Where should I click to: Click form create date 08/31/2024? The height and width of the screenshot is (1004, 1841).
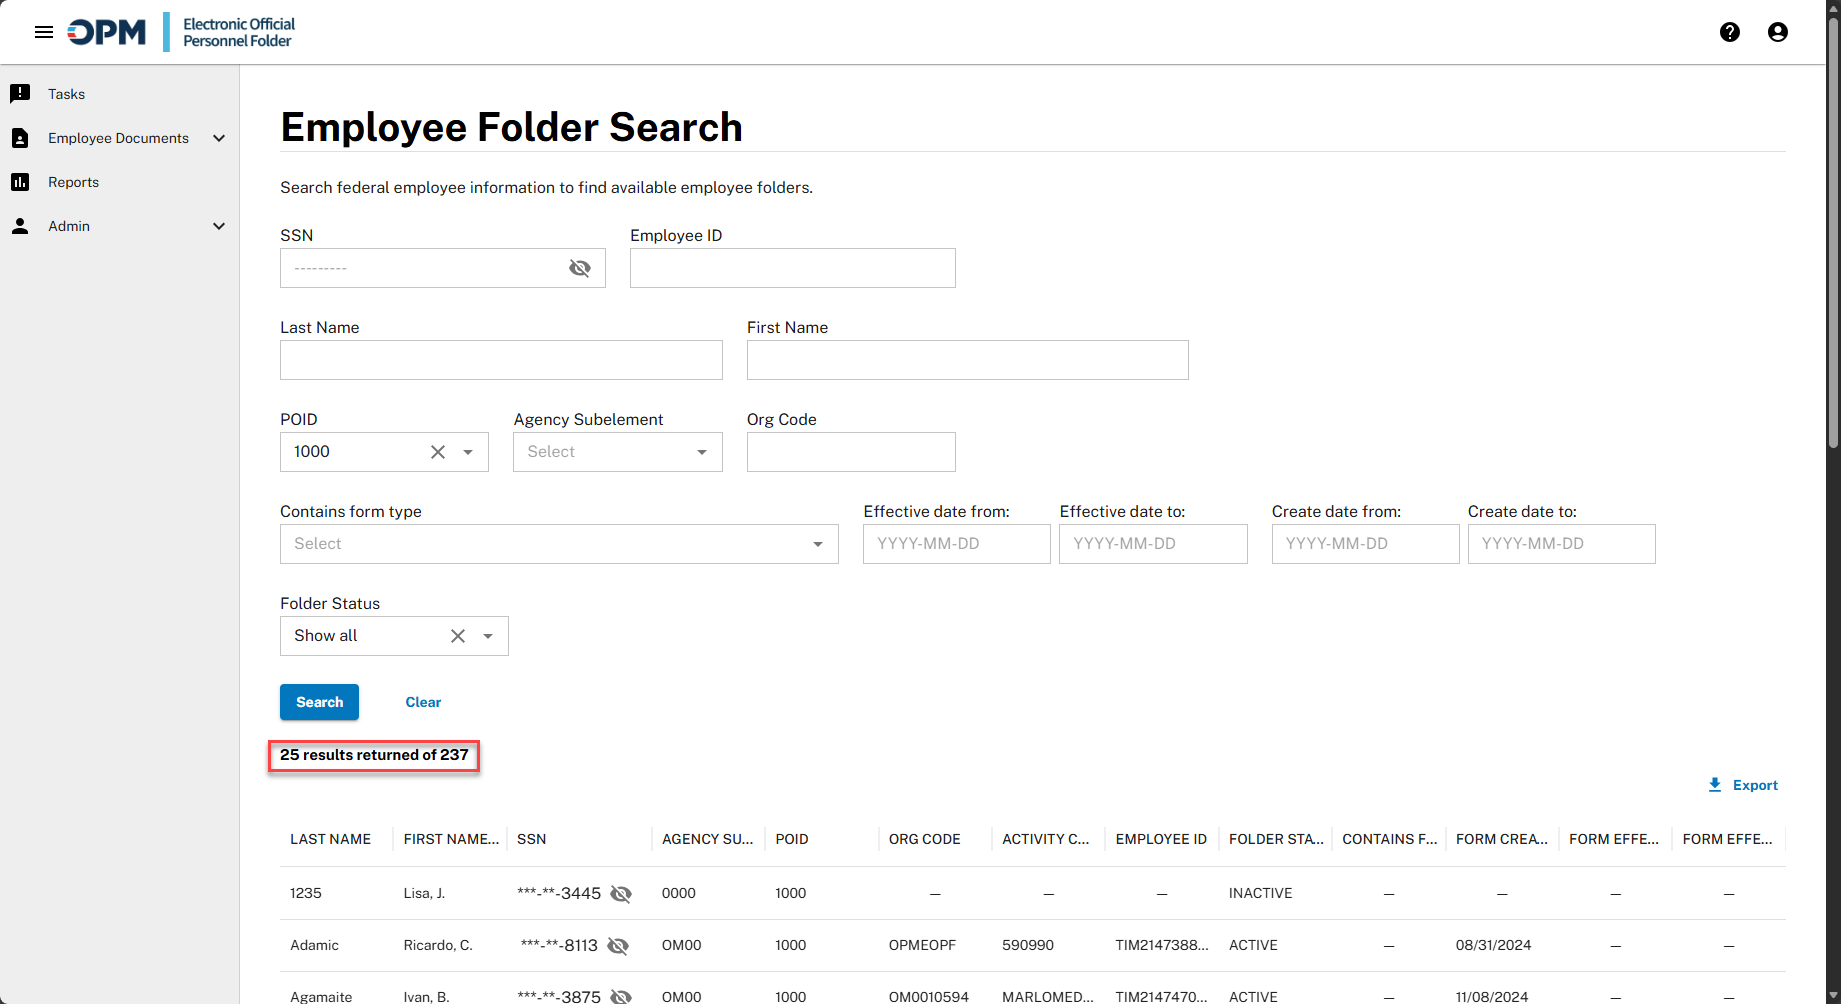click(1493, 945)
